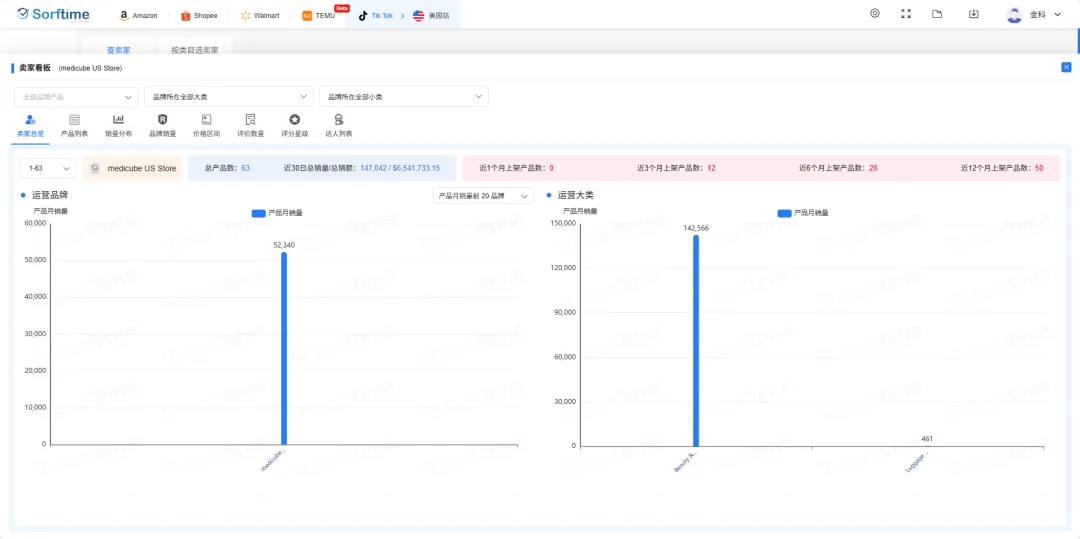
Task: Open the folder icon in header
Action: (x=937, y=14)
